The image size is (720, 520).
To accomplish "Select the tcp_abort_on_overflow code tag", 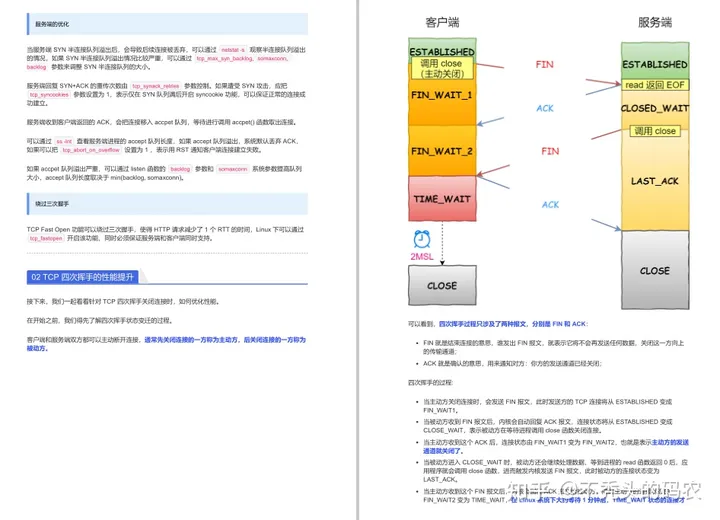I will coord(91,150).
